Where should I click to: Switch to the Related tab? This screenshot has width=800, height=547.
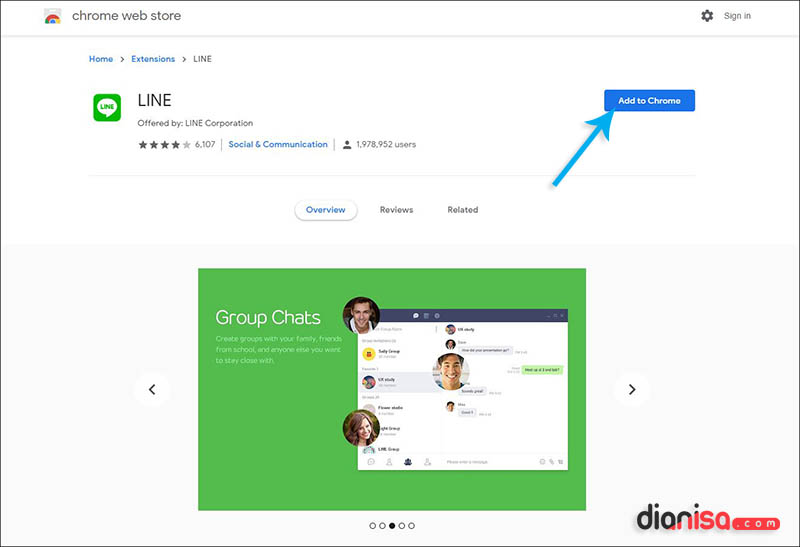click(463, 210)
